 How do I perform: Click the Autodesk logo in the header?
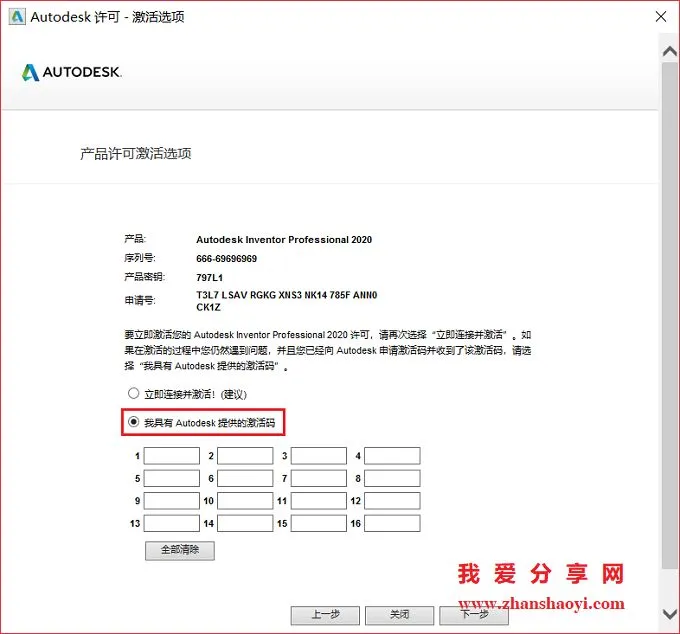[x=72, y=72]
